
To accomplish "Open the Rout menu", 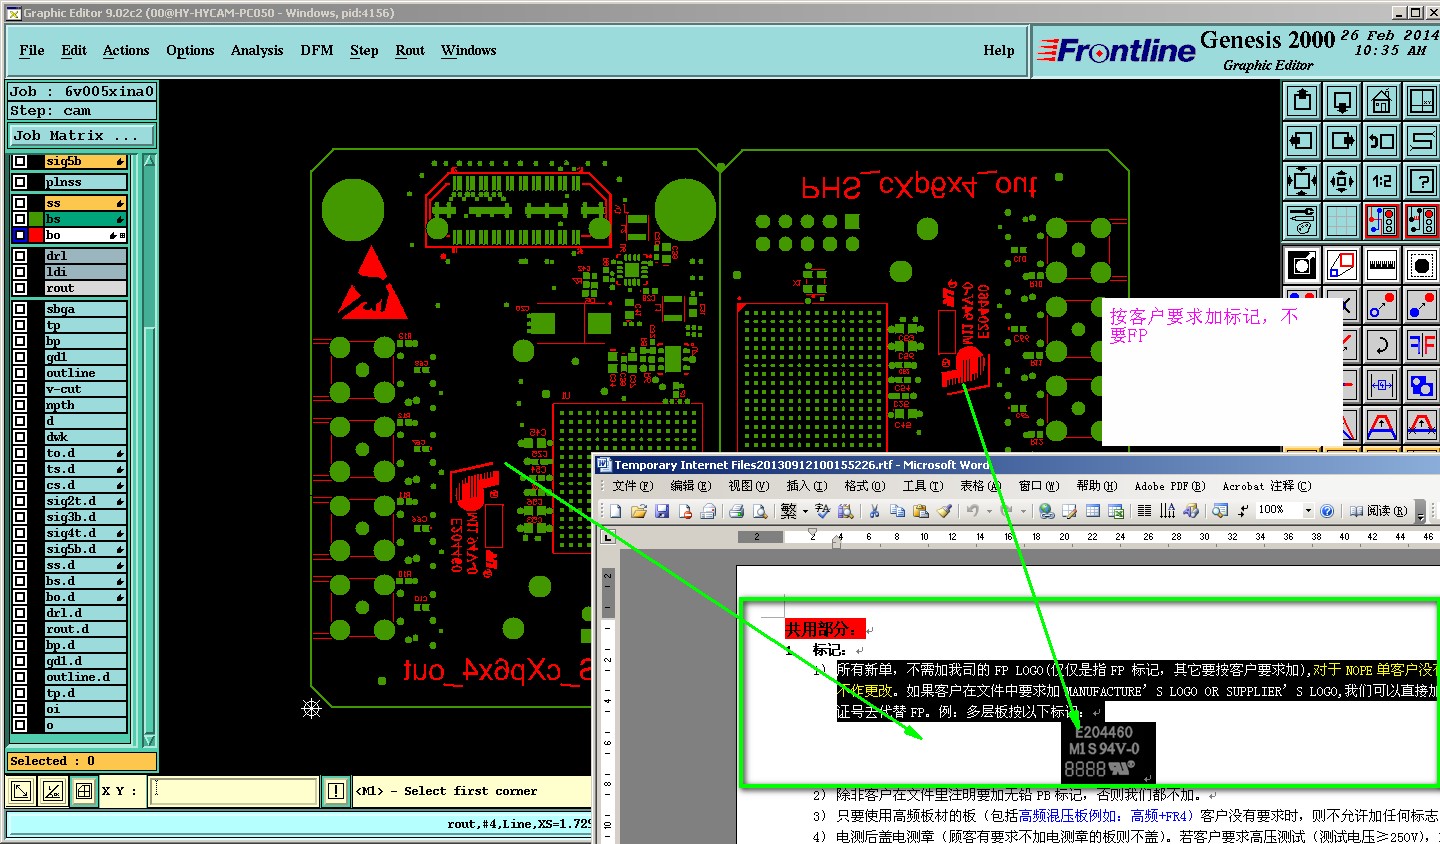I will tap(410, 50).
